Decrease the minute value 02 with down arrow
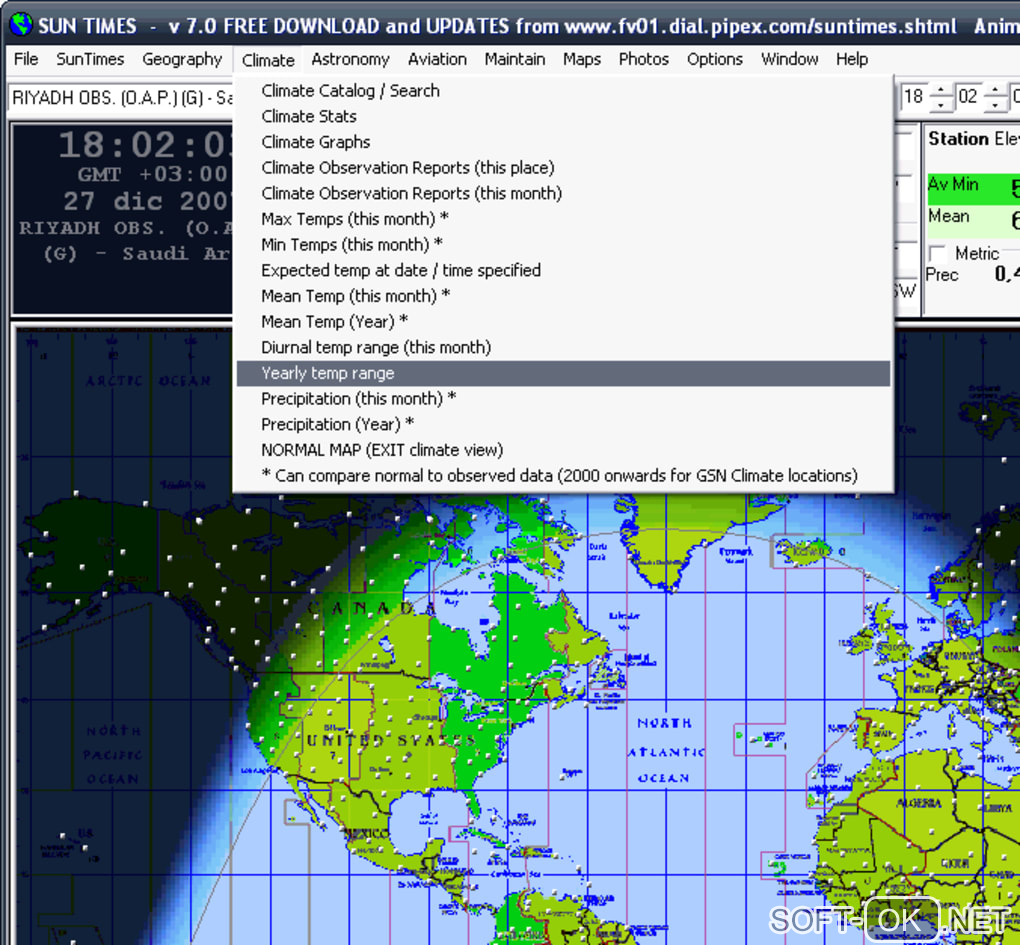Image resolution: width=1020 pixels, height=945 pixels. tap(995, 105)
